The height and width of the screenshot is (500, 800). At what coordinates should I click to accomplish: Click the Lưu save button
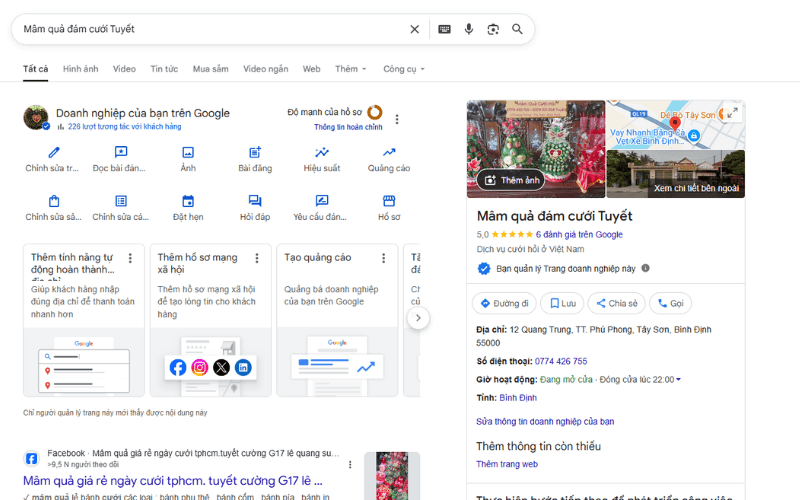pyautogui.click(x=562, y=303)
